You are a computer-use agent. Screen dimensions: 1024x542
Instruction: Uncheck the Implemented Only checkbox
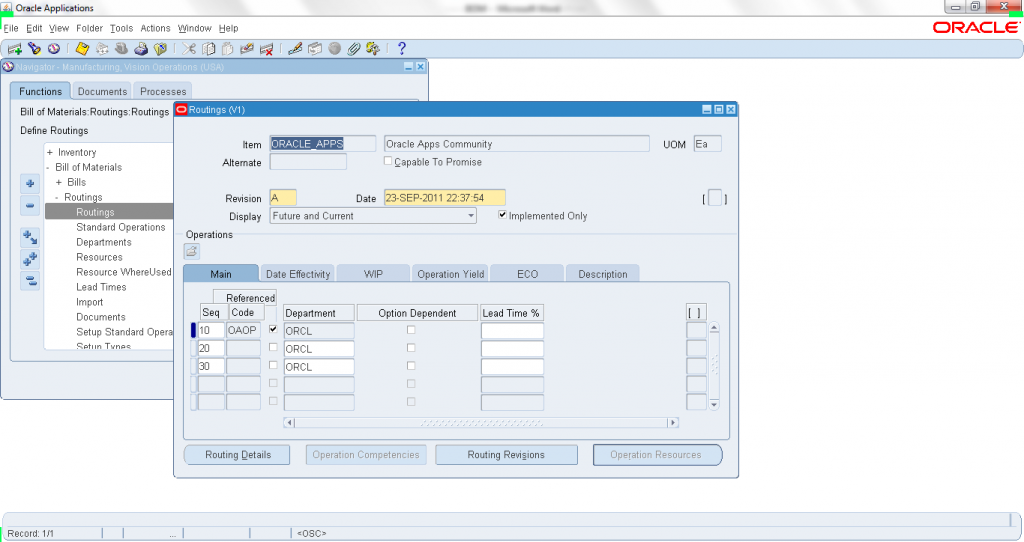[502, 215]
